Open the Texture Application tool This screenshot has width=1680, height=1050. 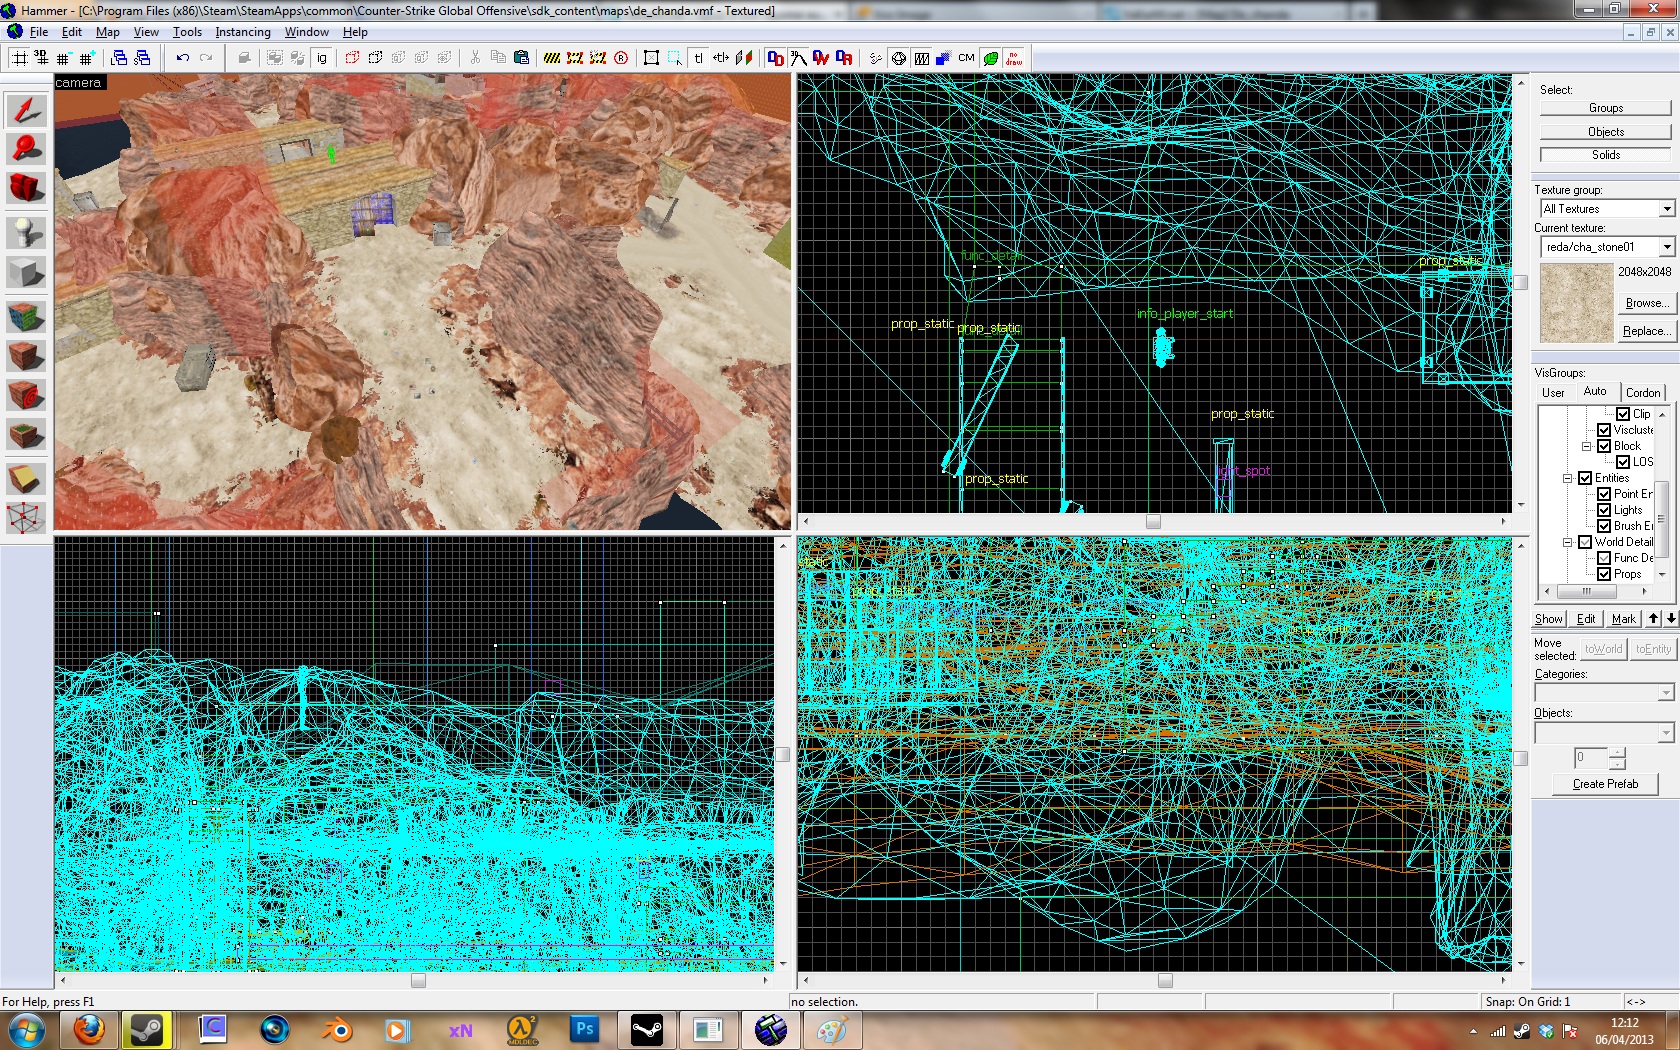click(x=26, y=317)
